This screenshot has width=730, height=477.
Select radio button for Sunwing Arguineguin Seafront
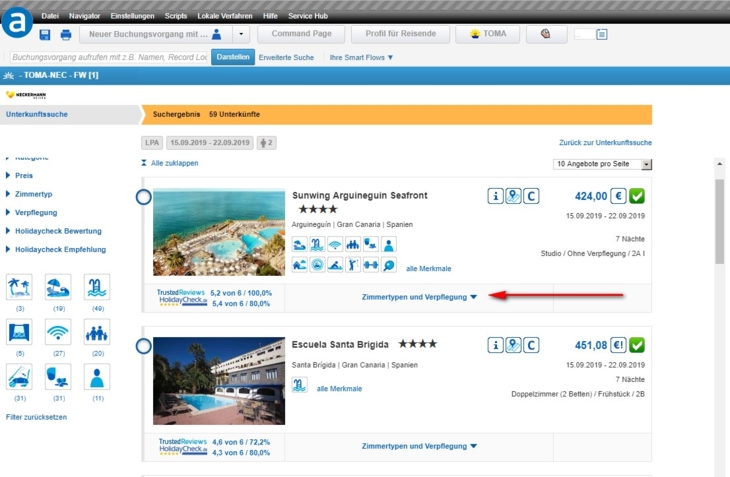[x=143, y=197]
